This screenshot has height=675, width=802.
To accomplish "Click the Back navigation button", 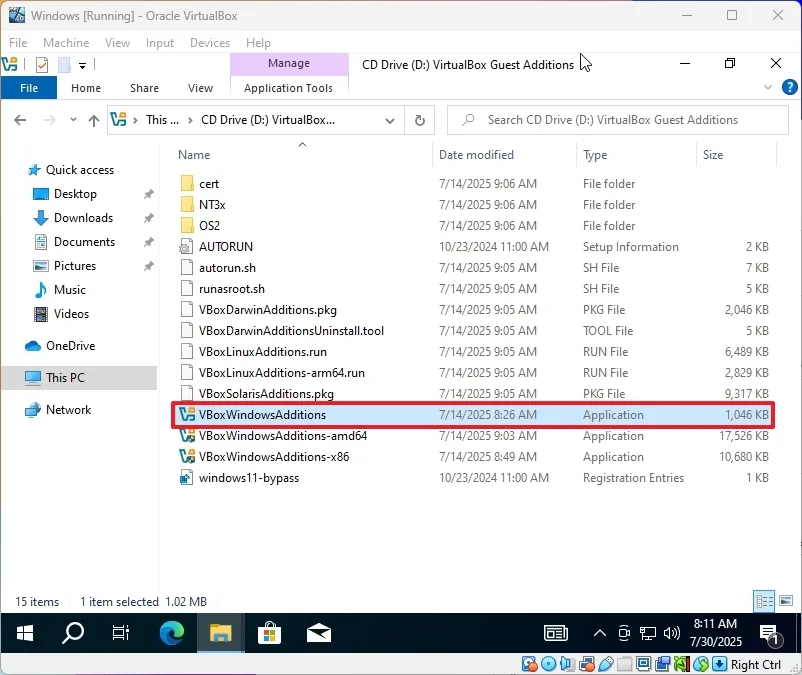I will click(20, 118).
